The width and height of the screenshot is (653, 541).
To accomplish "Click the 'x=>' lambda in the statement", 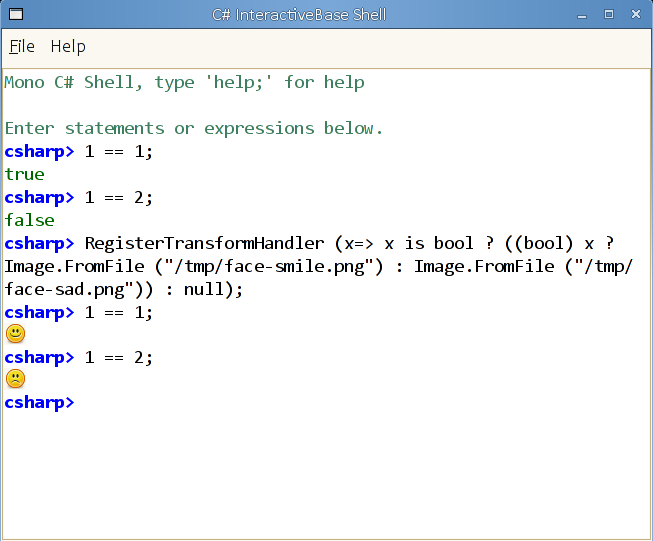I will 360,243.
